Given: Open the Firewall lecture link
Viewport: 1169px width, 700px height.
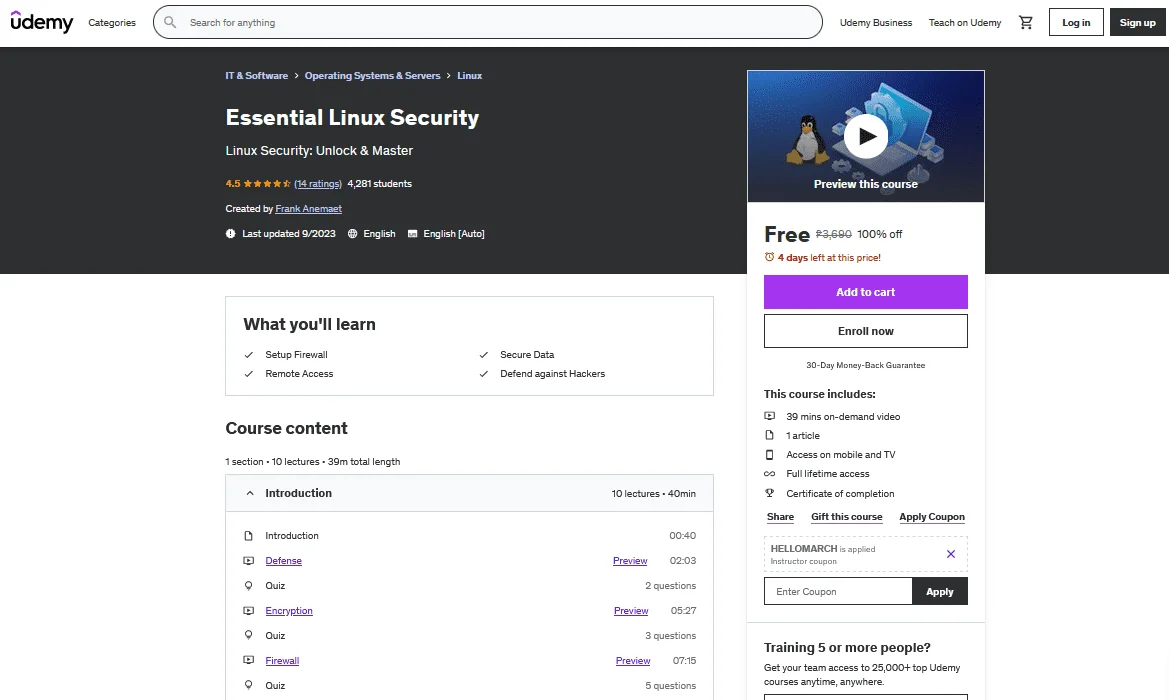Looking at the screenshot, I should click(x=282, y=660).
